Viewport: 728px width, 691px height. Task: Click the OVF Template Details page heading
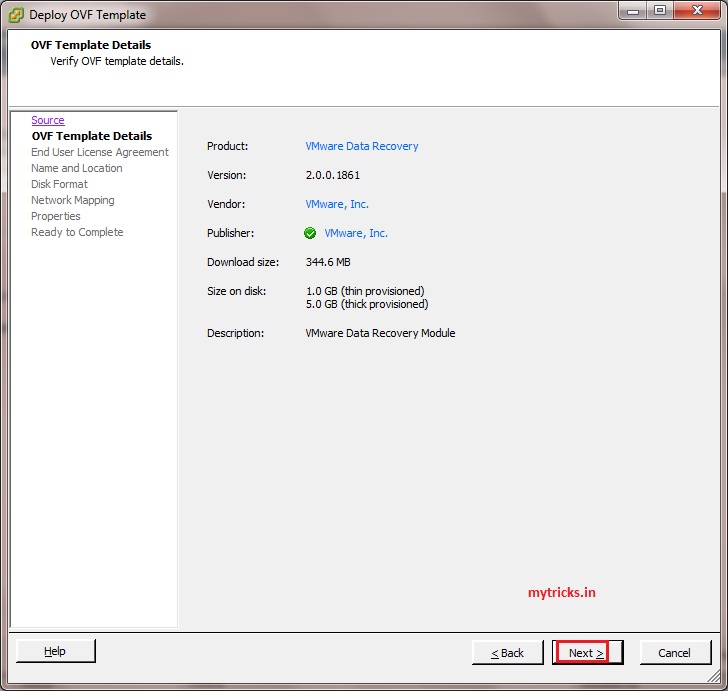[91, 45]
